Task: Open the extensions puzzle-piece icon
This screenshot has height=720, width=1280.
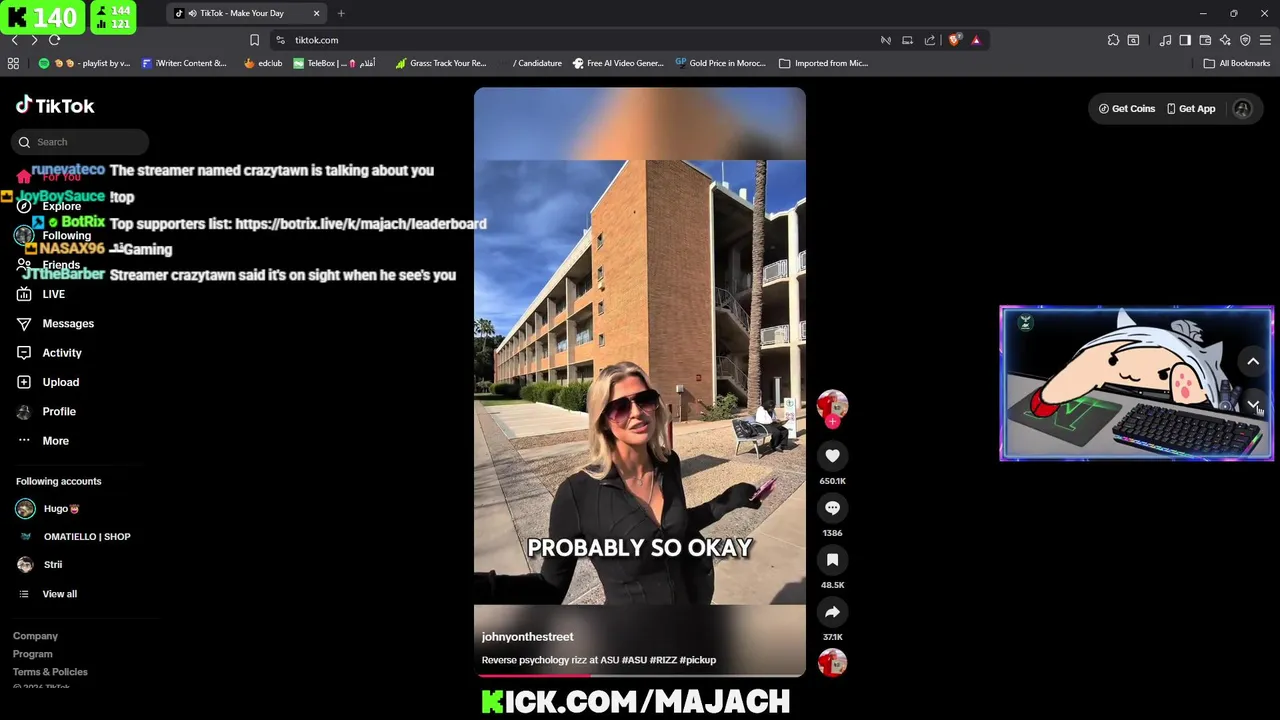Action: click(x=1113, y=40)
